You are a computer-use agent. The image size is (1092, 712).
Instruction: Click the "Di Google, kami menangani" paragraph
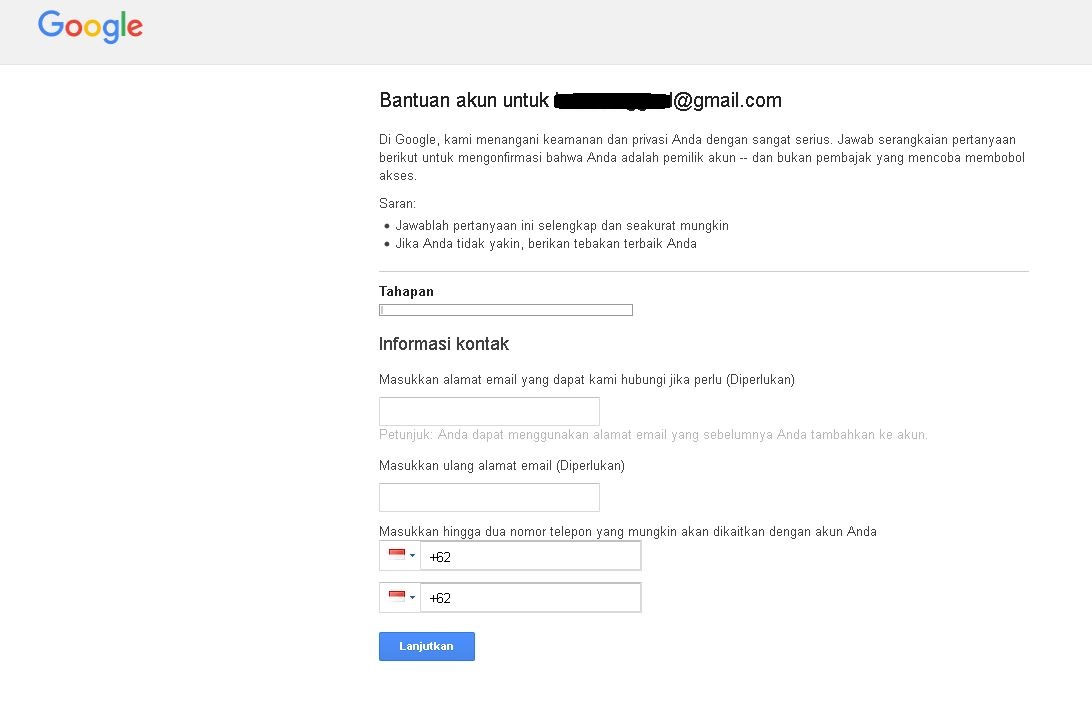tap(702, 157)
